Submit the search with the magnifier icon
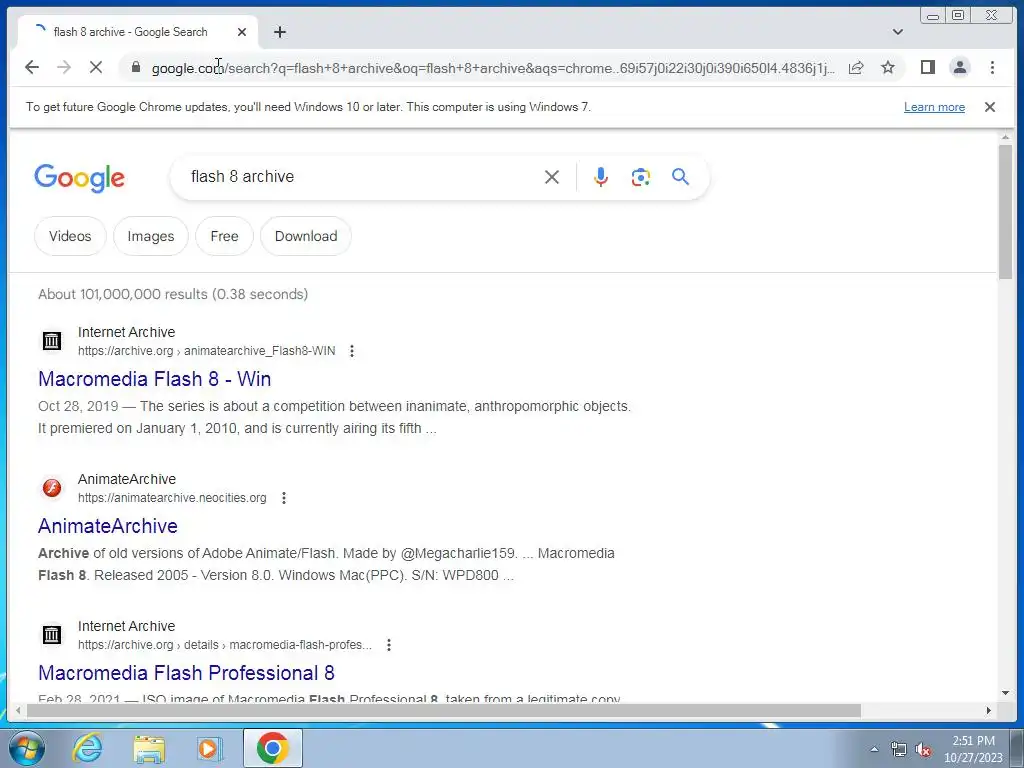 [680, 177]
